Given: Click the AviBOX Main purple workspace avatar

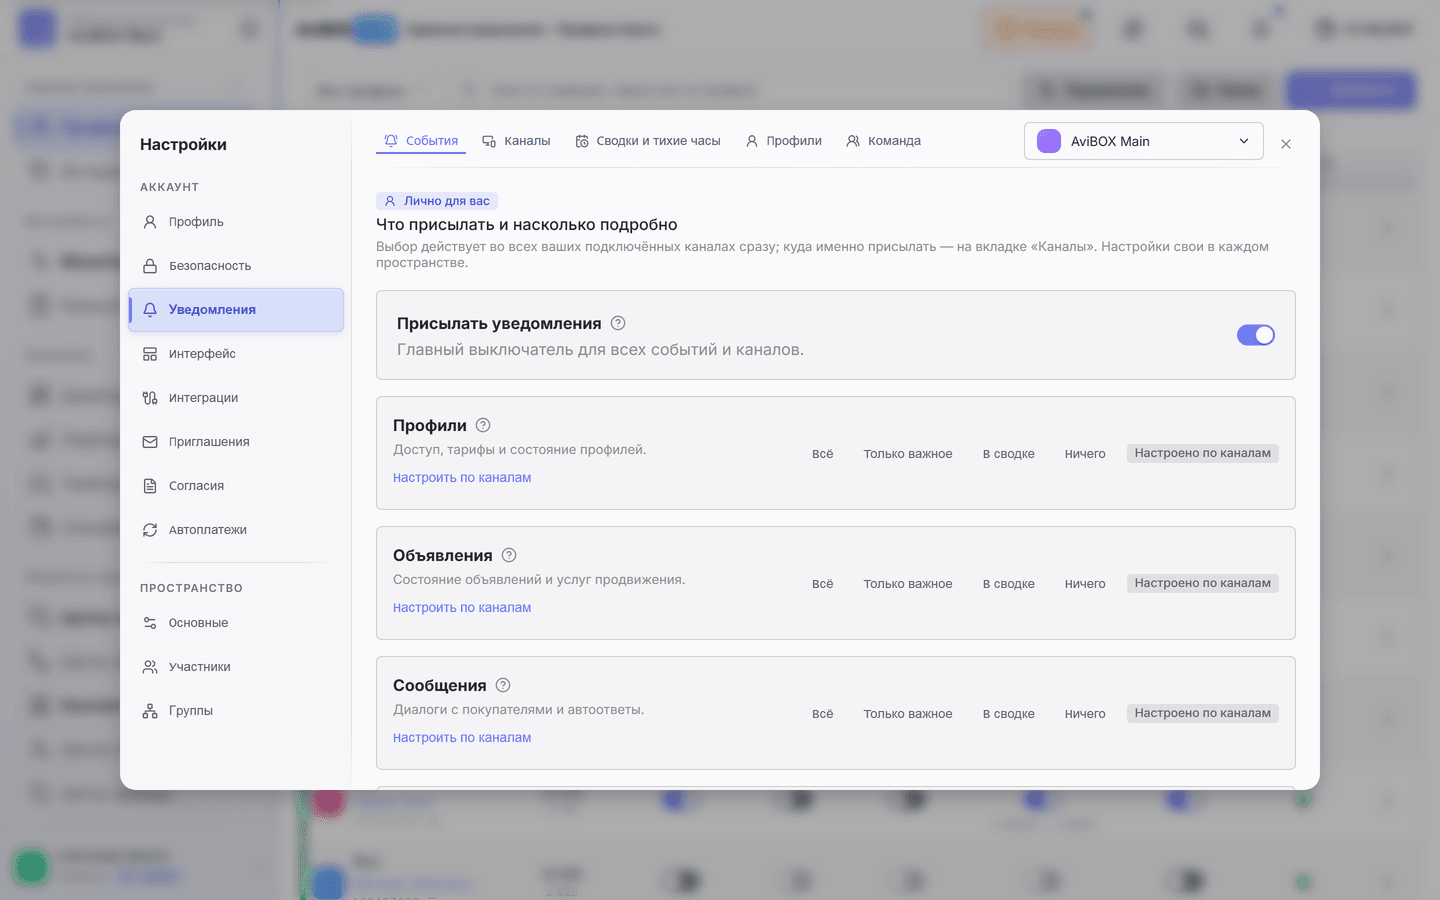Looking at the screenshot, I should tap(1049, 141).
